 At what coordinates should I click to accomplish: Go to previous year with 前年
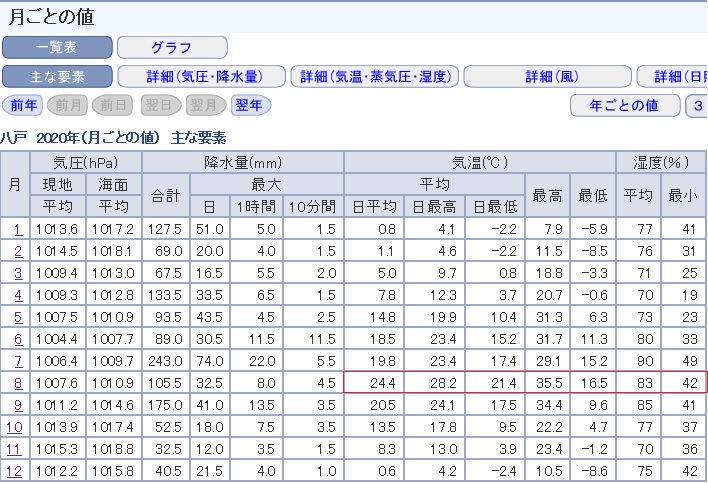pos(24,105)
